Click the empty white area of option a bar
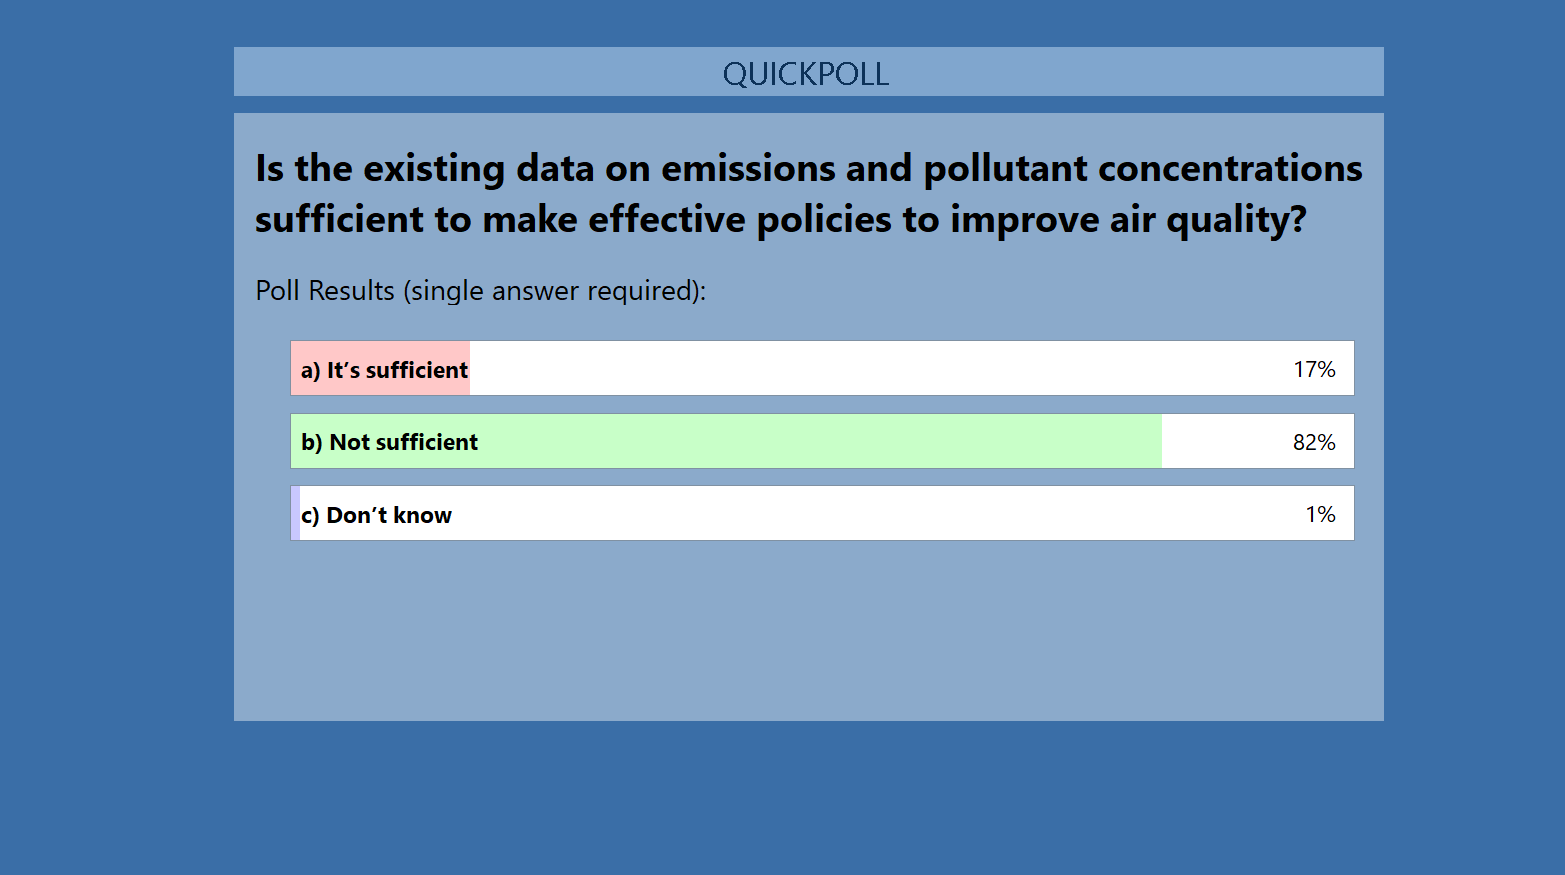 point(880,368)
